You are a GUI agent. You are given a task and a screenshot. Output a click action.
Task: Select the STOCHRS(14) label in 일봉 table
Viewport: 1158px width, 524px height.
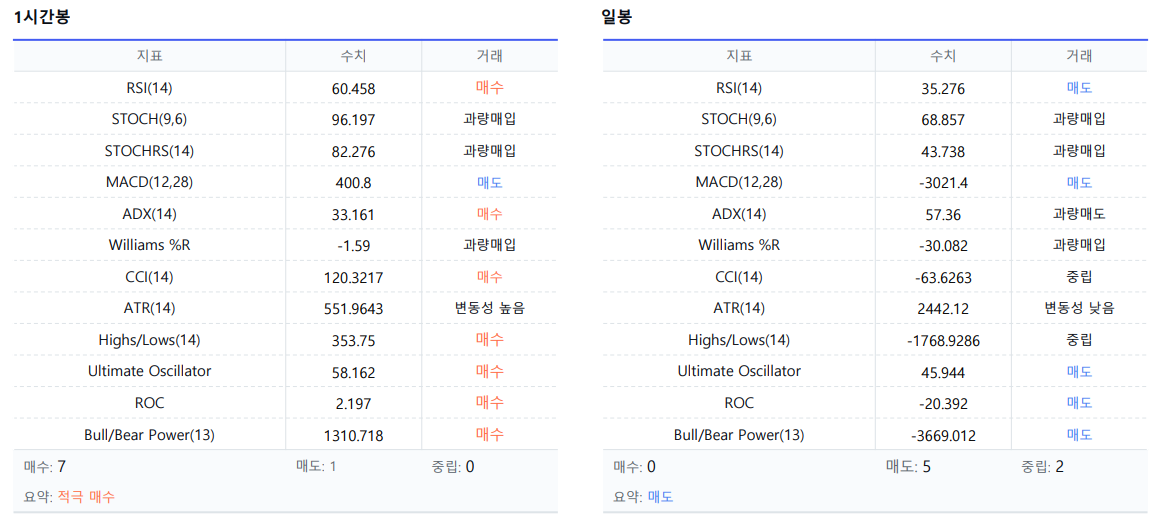pyautogui.click(x=739, y=151)
